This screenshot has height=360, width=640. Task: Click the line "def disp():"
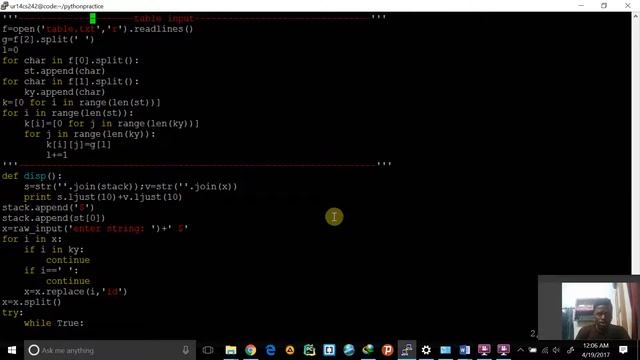click(x=32, y=176)
